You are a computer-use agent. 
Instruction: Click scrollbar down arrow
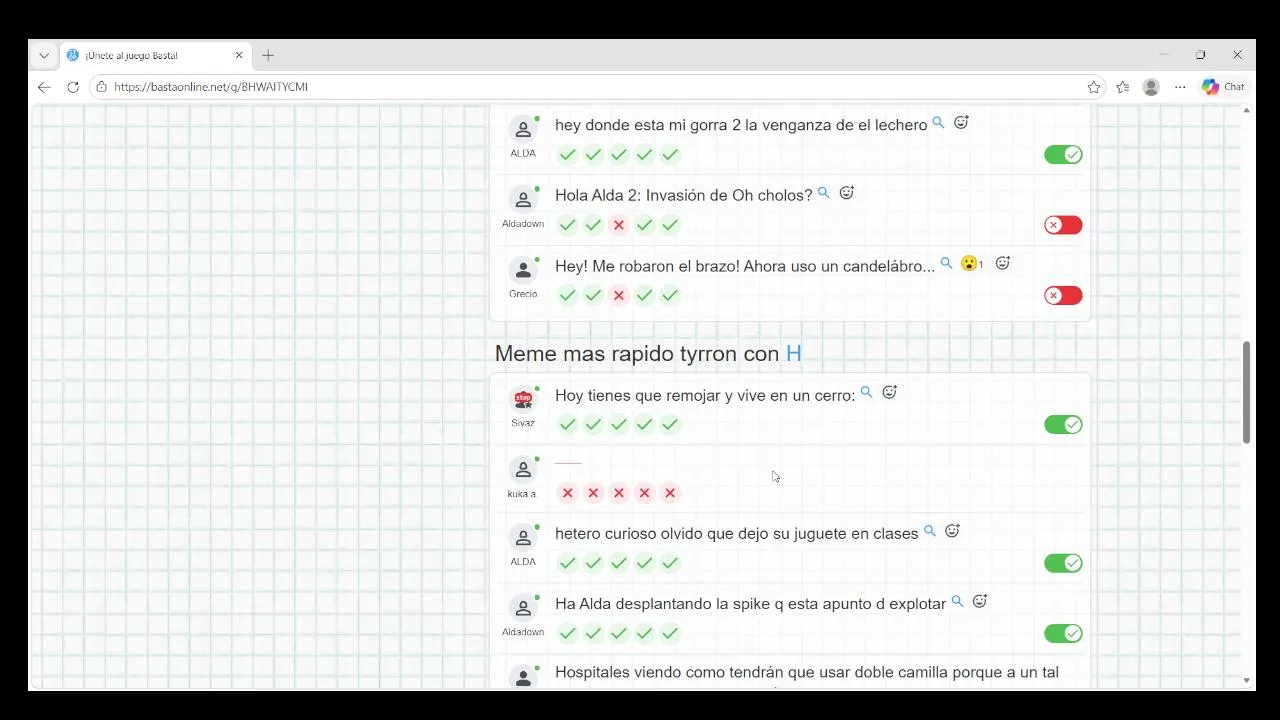point(1246,680)
